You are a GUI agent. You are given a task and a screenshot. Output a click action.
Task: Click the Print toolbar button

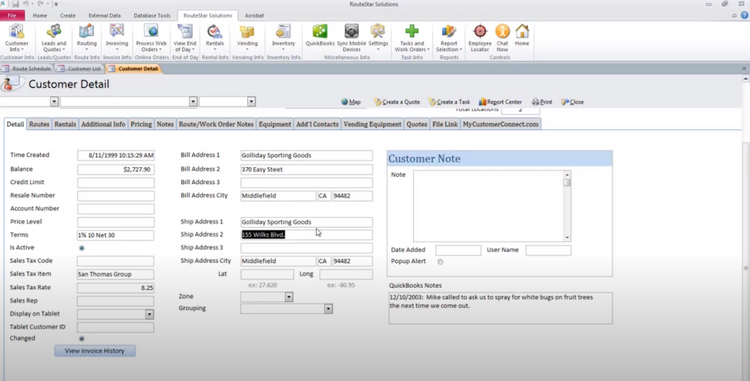pos(542,102)
